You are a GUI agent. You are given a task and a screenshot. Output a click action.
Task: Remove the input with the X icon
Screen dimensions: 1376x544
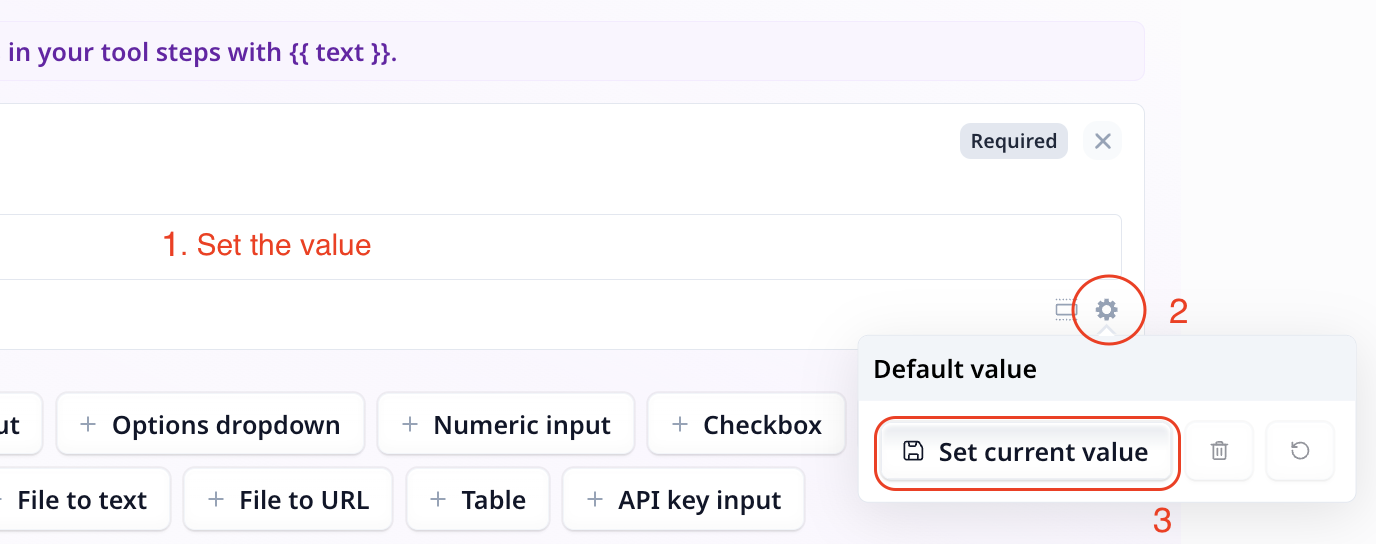[x=1102, y=141]
